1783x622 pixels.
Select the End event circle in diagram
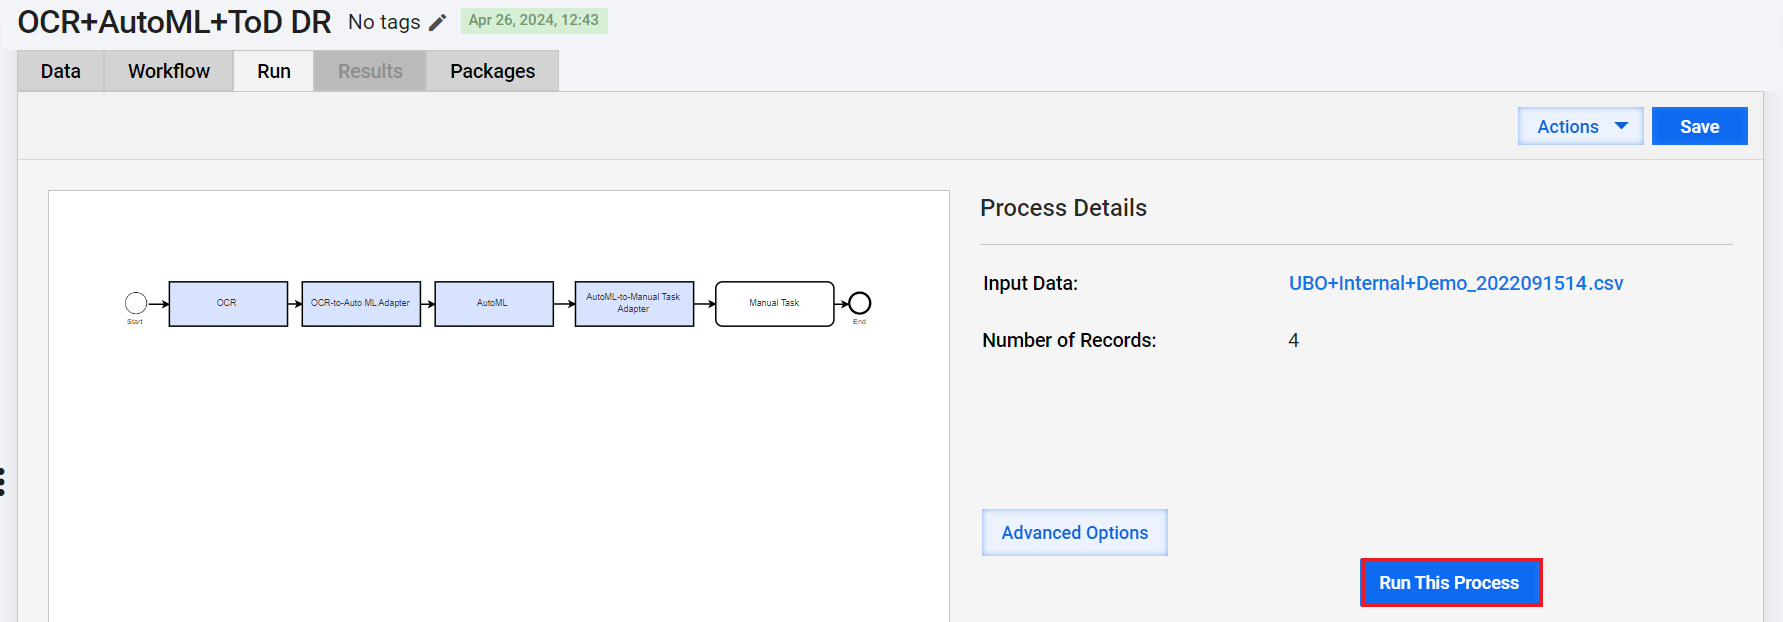tap(859, 303)
